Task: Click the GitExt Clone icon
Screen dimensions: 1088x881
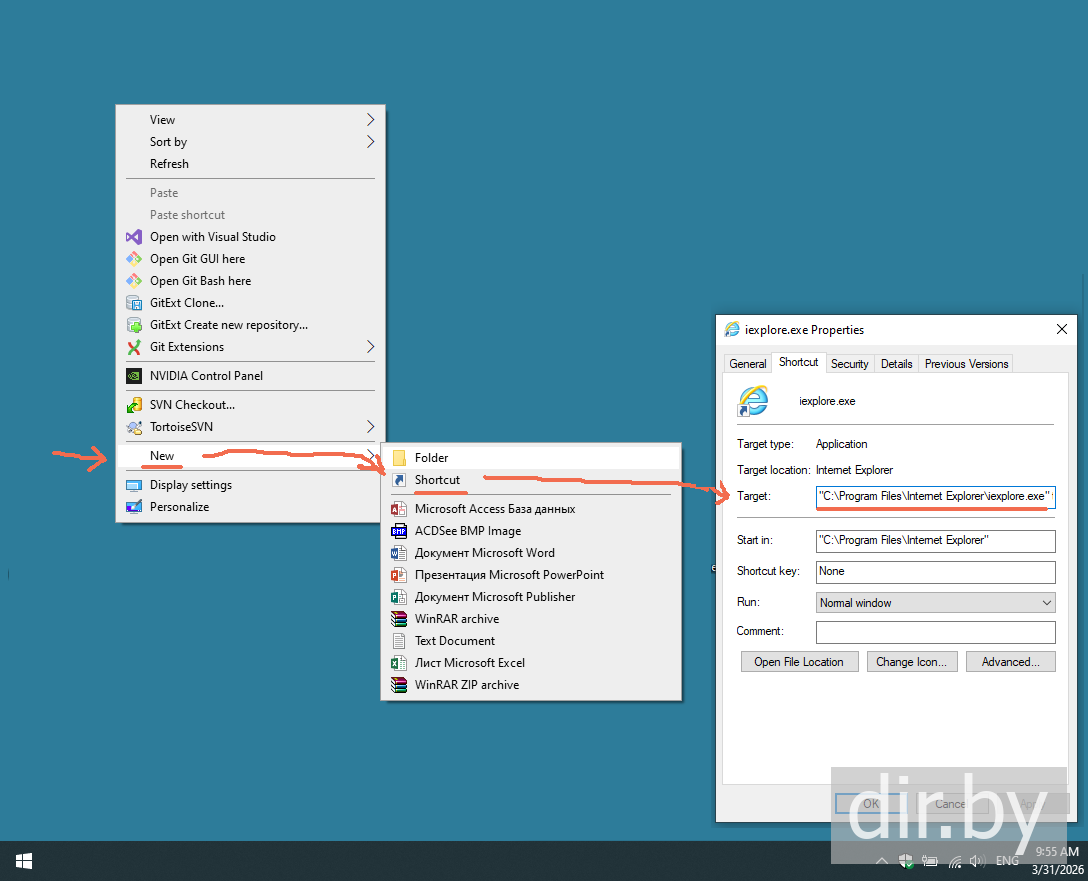Action: pos(134,303)
